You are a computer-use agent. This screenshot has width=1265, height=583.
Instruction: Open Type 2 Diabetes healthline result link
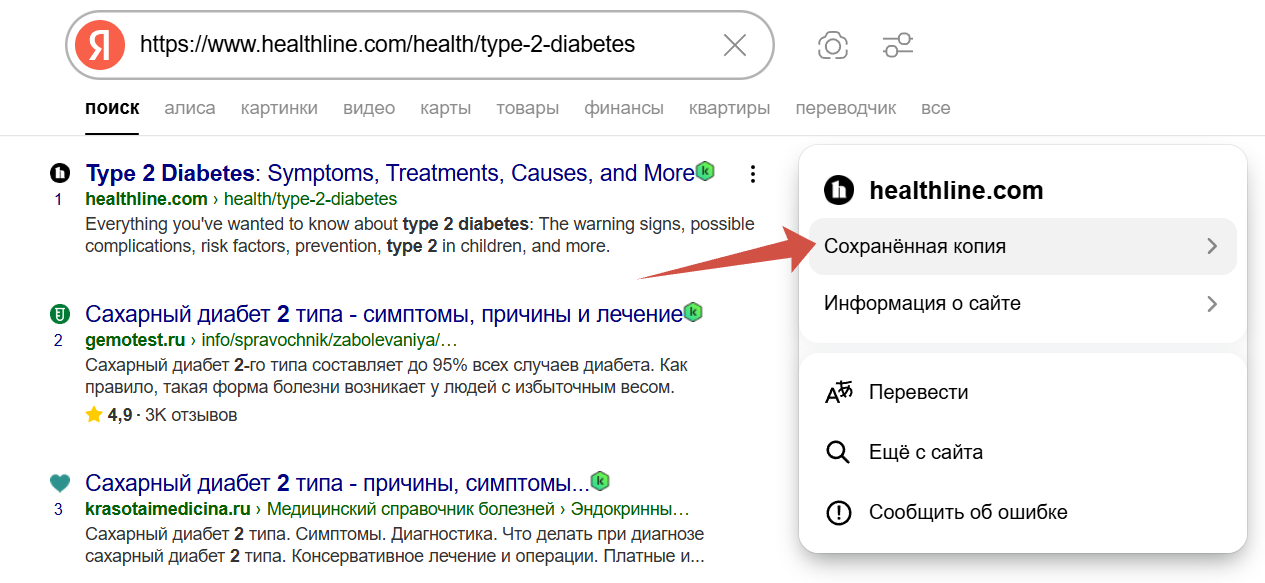point(390,174)
